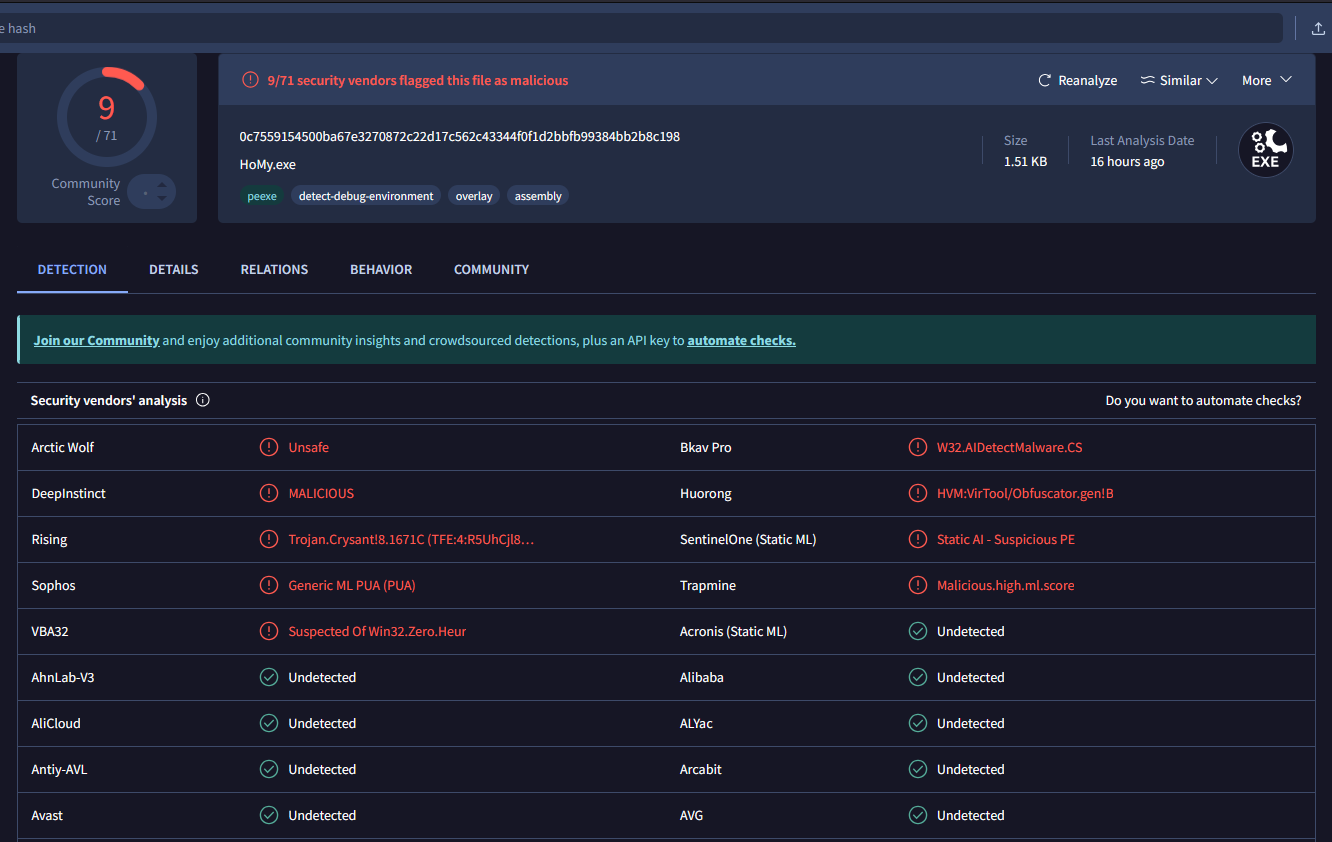
Task: Click the warning icon for the VBA32 detection
Action: [x=269, y=631]
